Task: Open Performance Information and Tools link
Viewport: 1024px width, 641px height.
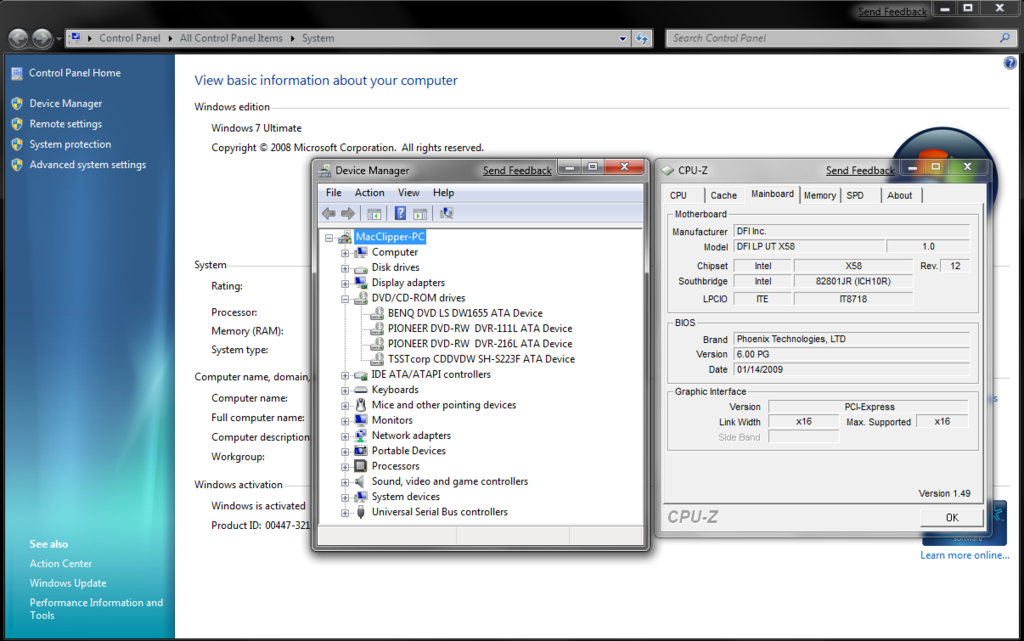Action: pos(96,608)
